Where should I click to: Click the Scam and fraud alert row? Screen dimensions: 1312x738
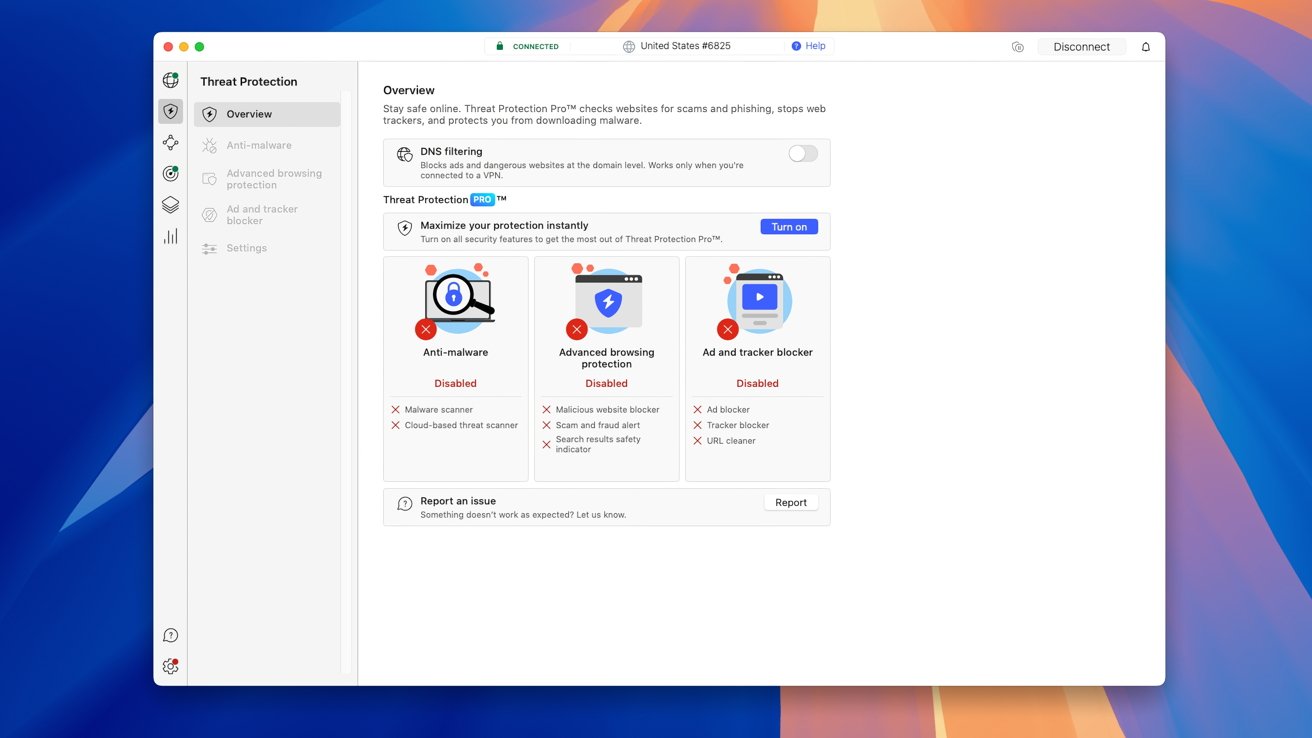click(591, 426)
